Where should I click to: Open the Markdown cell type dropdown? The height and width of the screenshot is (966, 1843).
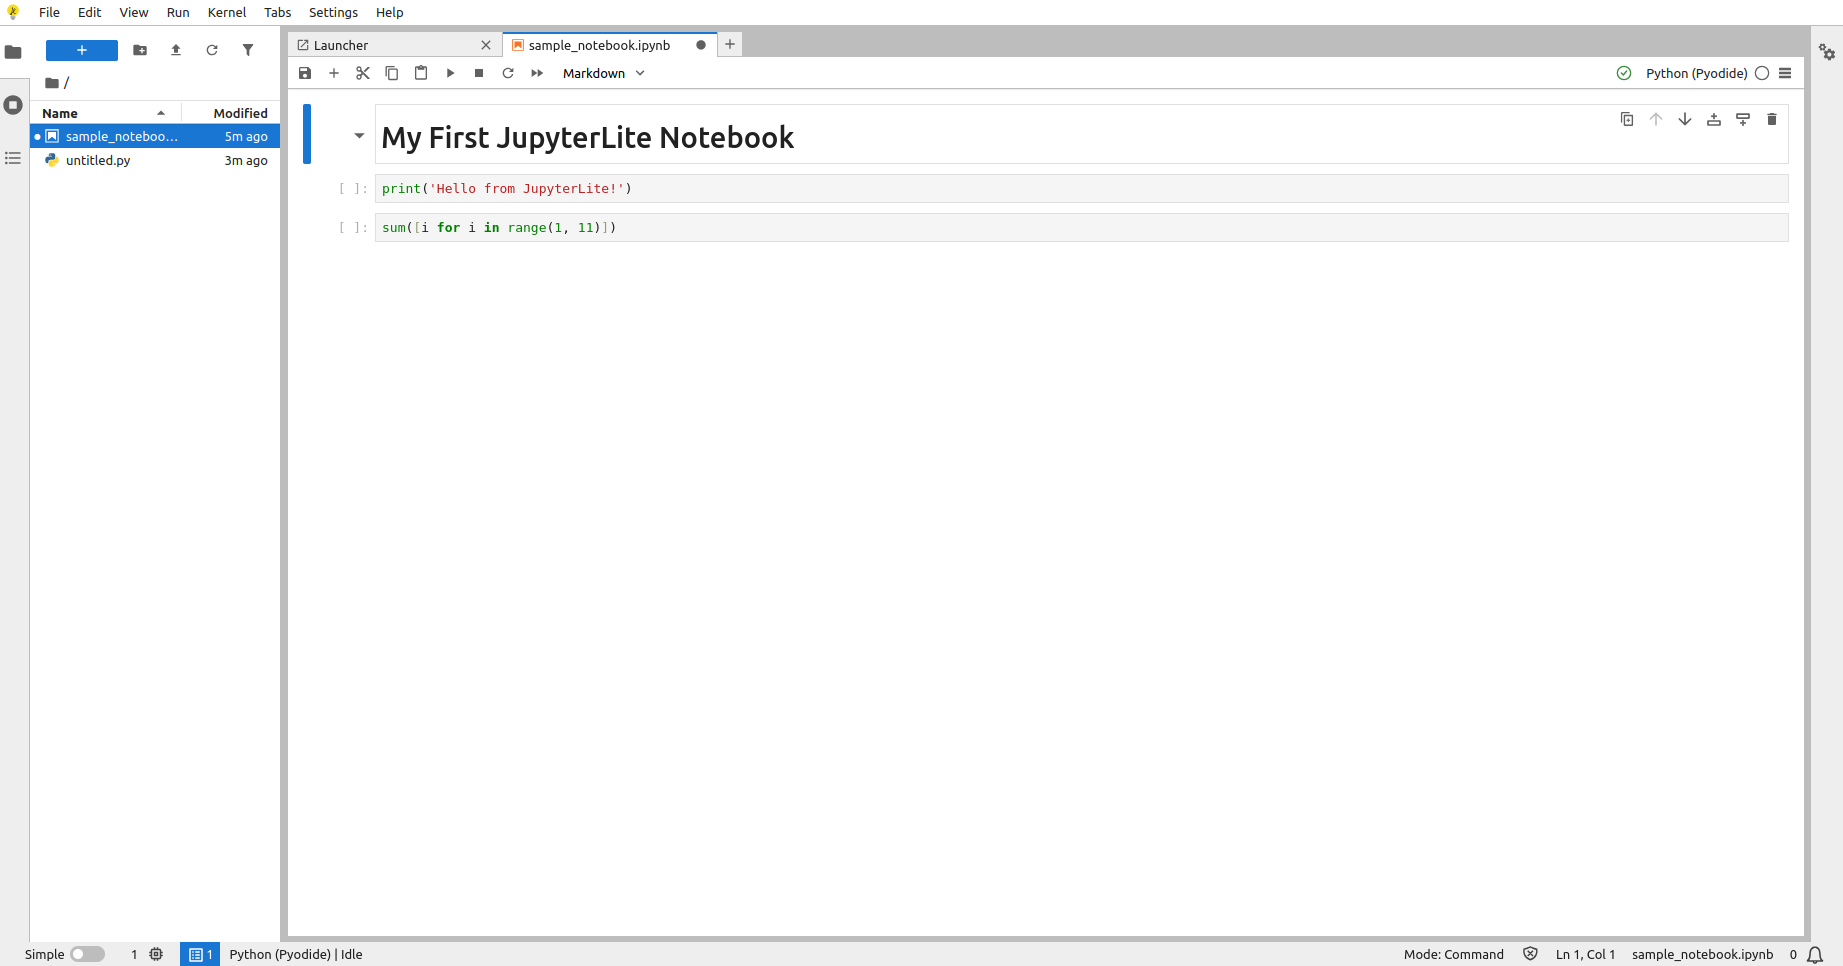(603, 73)
